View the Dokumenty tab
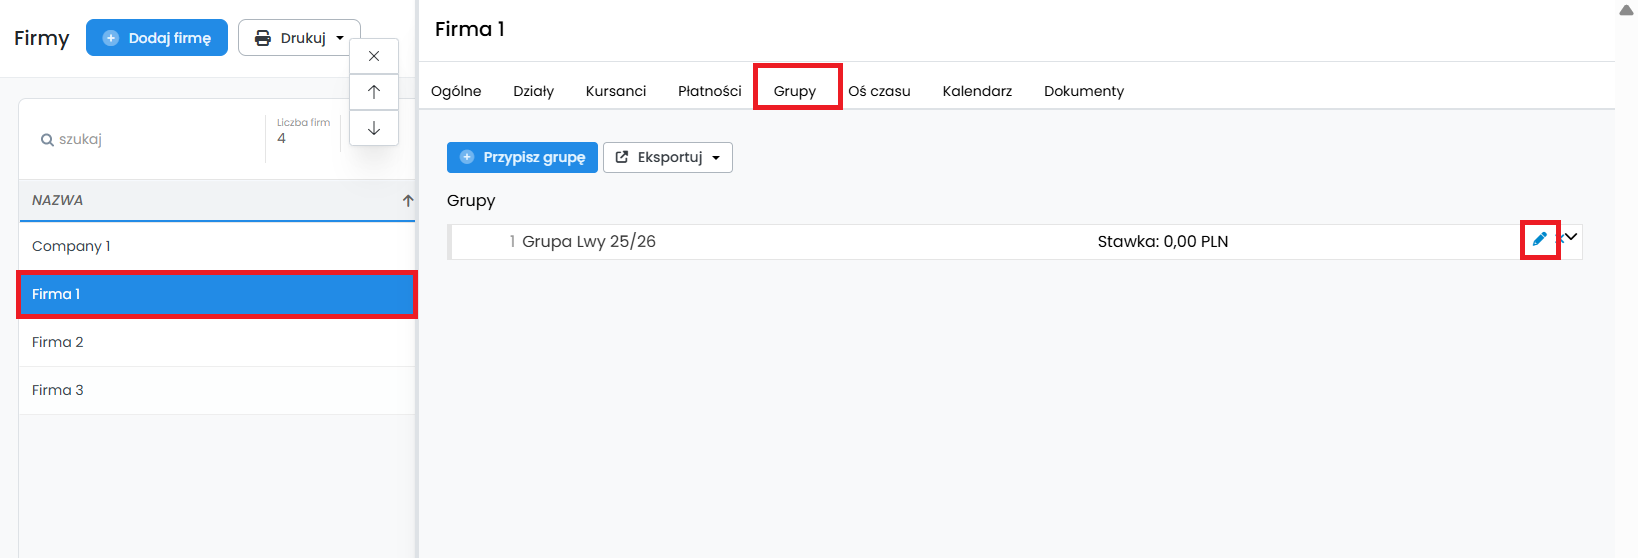 [1084, 91]
